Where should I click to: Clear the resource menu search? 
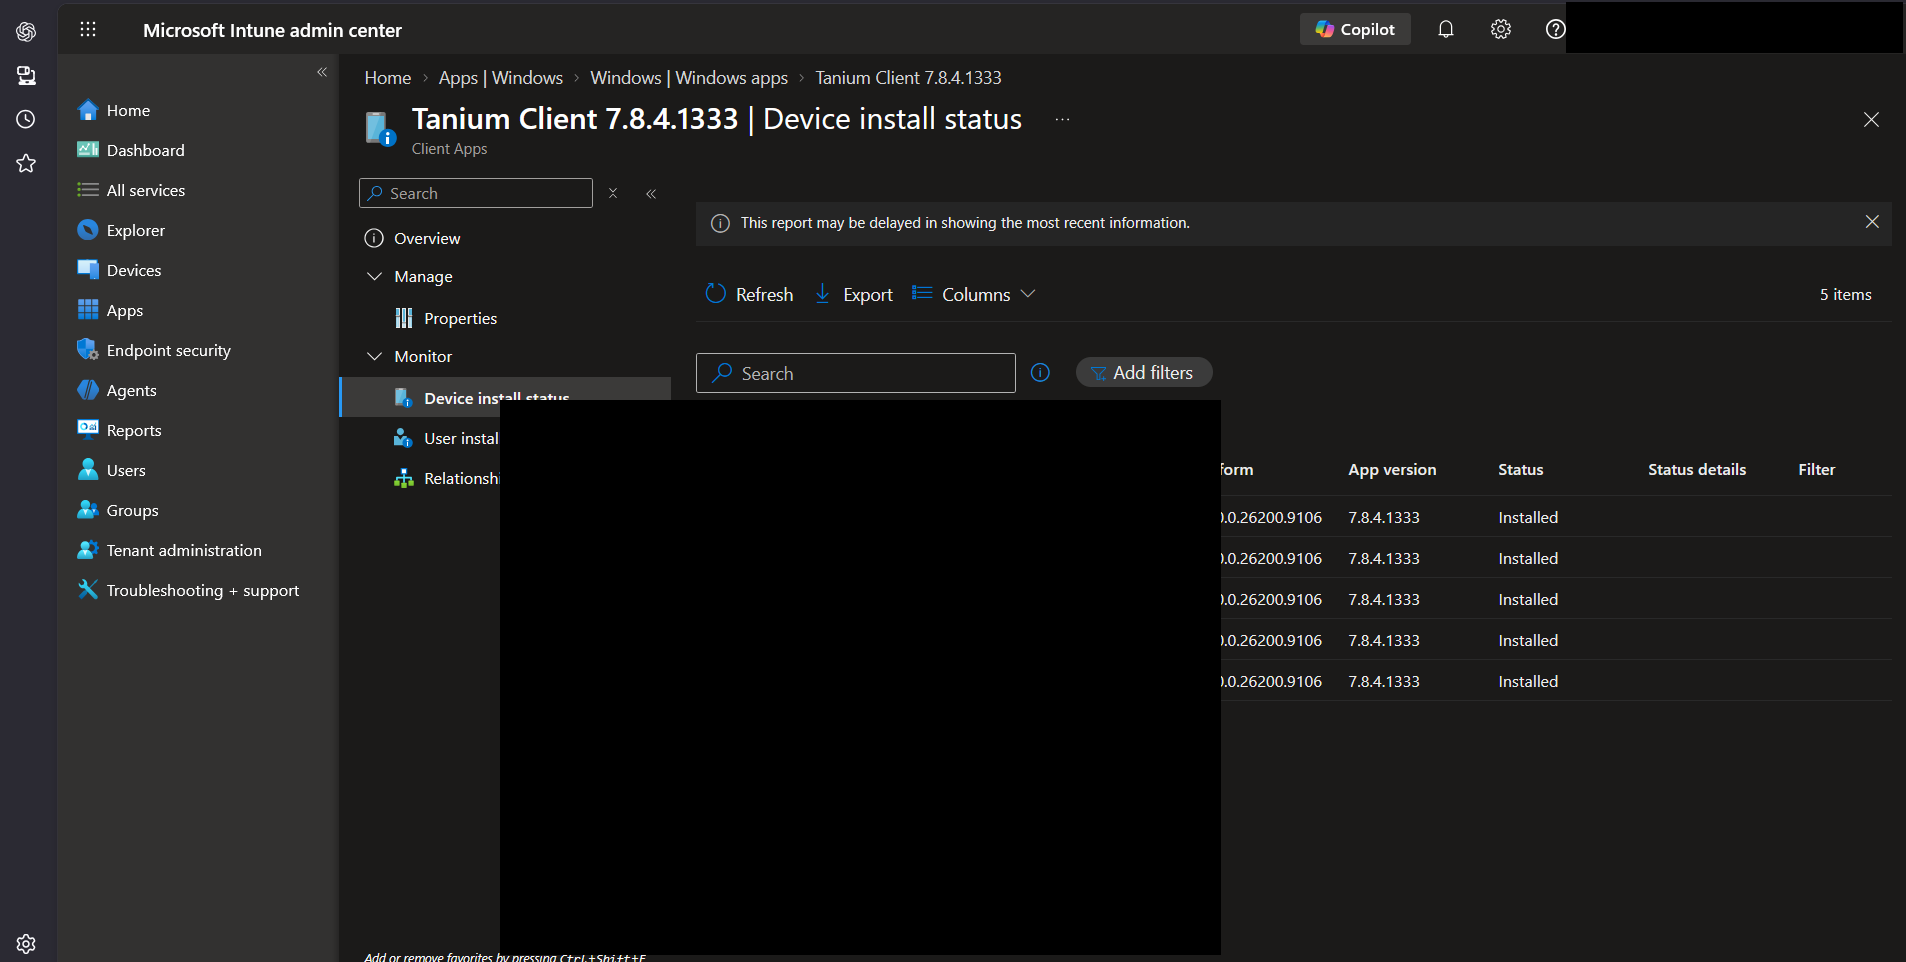point(613,193)
